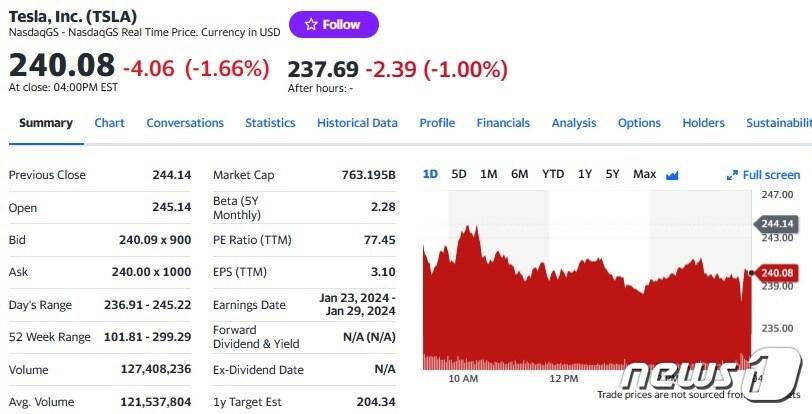This screenshot has height=414, width=812.
Task: Open the chart type icon
Action: pyautogui.click(x=672, y=175)
